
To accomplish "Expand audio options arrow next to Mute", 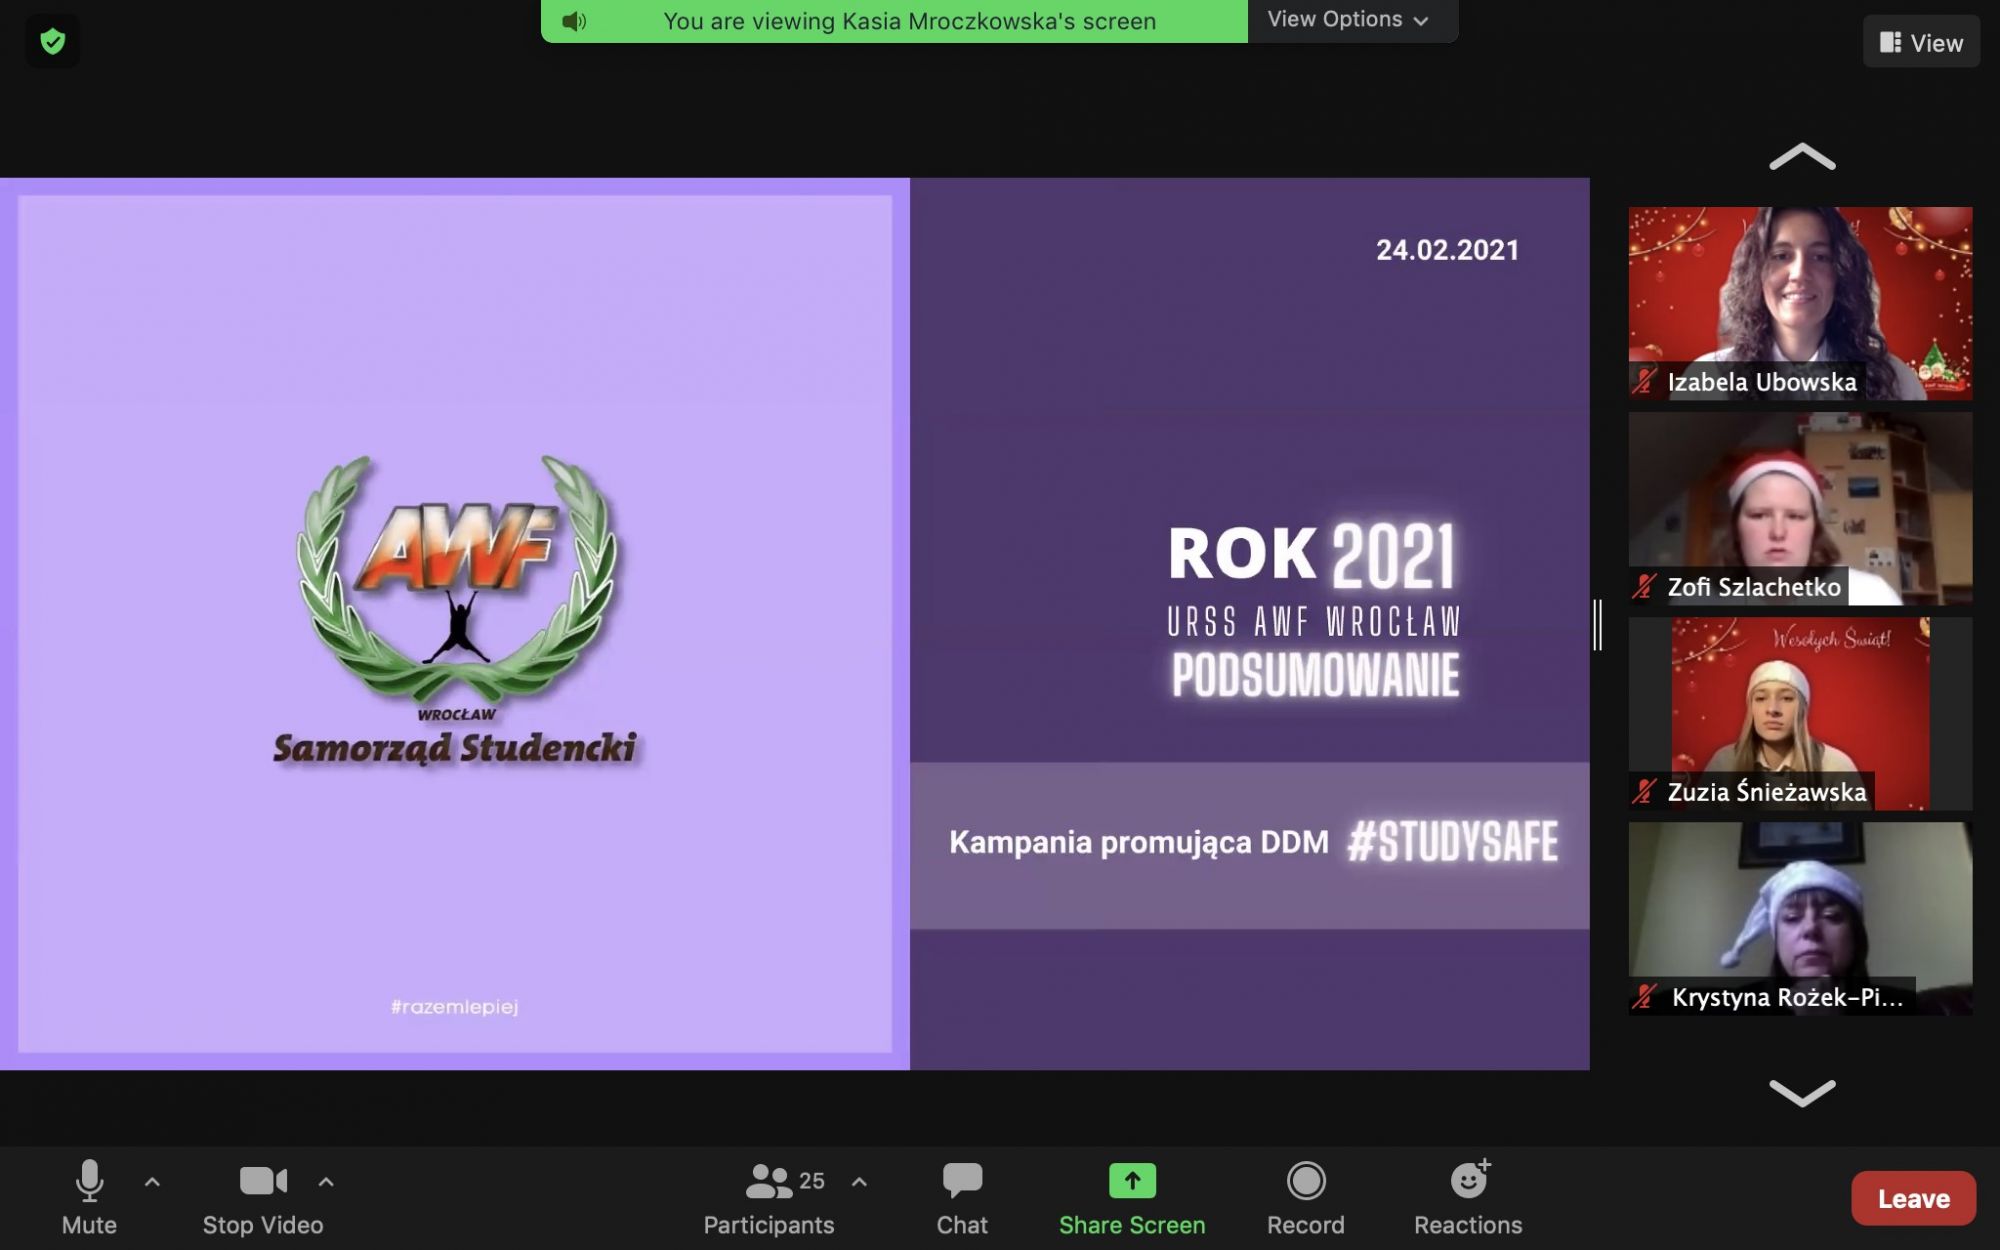I will click(152, 1182).
